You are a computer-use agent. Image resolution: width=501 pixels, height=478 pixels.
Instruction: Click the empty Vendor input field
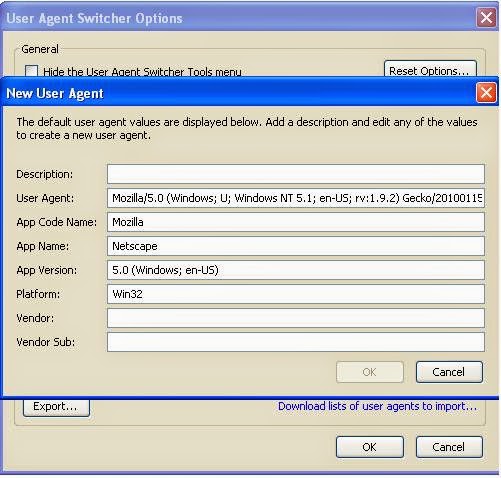296,318
